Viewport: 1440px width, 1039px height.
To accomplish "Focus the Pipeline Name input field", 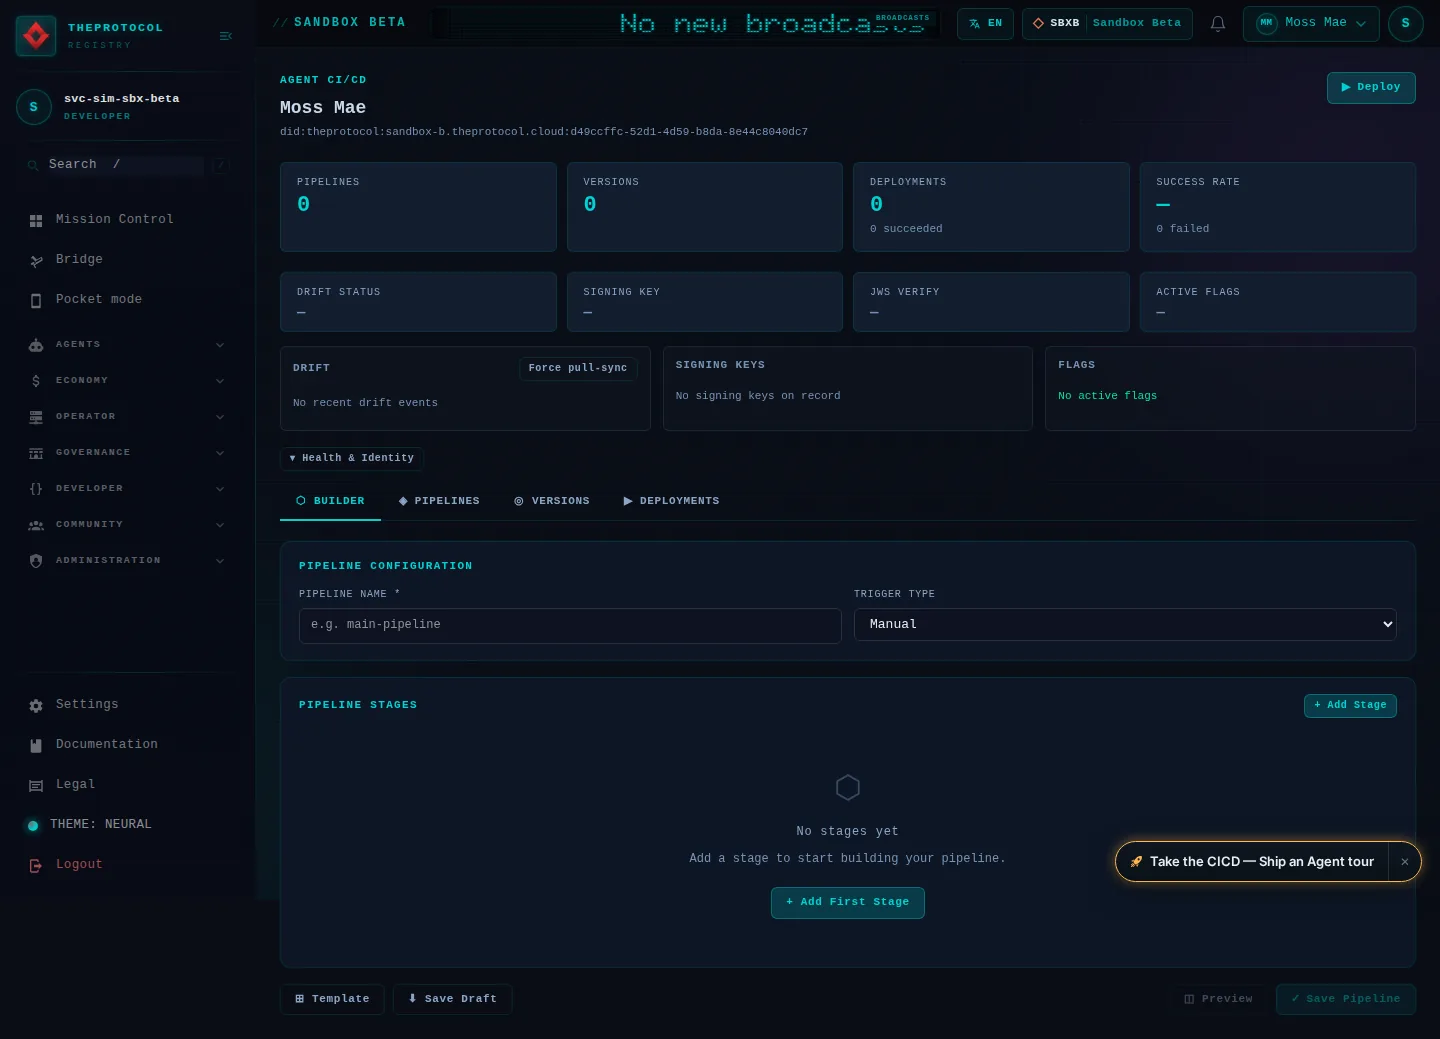I will click(x=570, y=625).
